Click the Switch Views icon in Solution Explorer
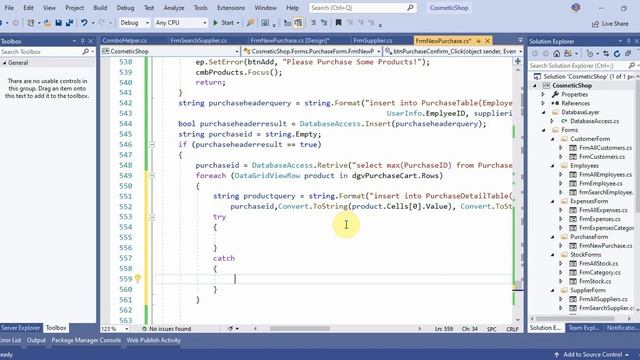Image resolution: width=640 pixels, height=360 pixels. tap(568, 53)
